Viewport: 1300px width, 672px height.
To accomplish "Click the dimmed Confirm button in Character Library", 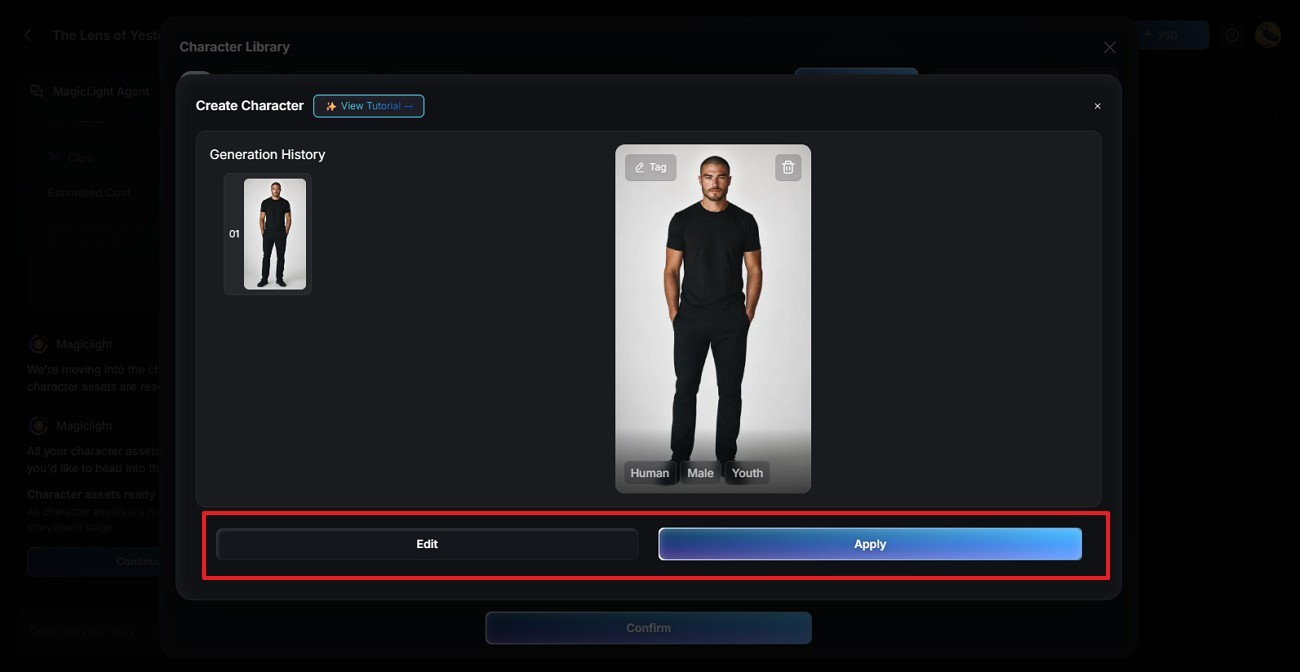I will coord(649,628).
